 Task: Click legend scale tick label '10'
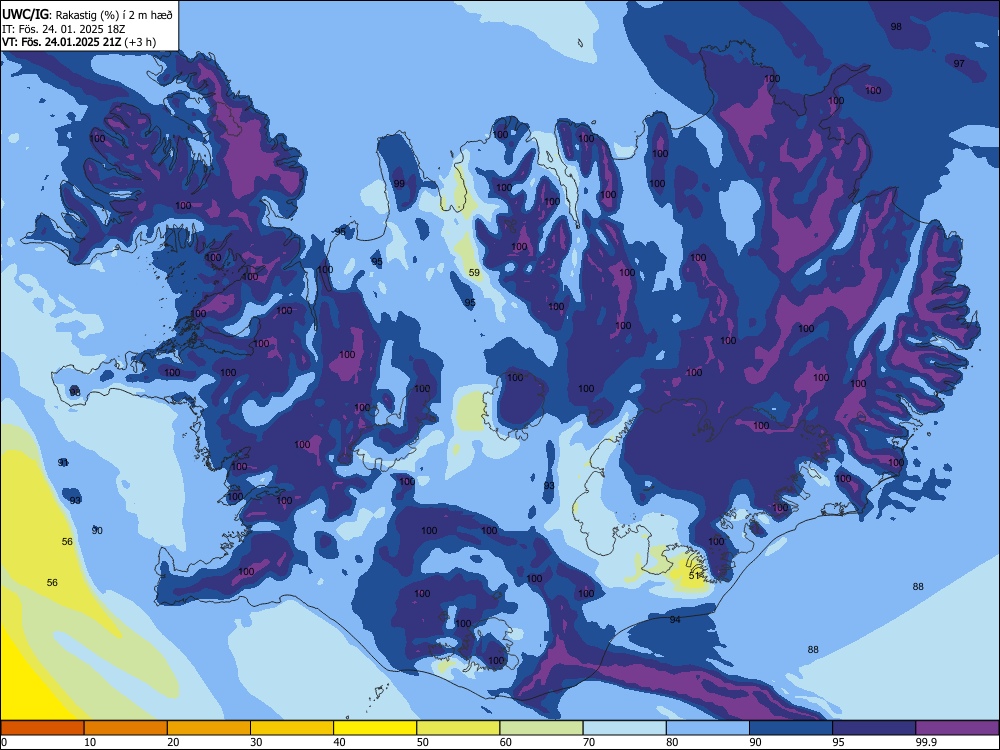90,742
